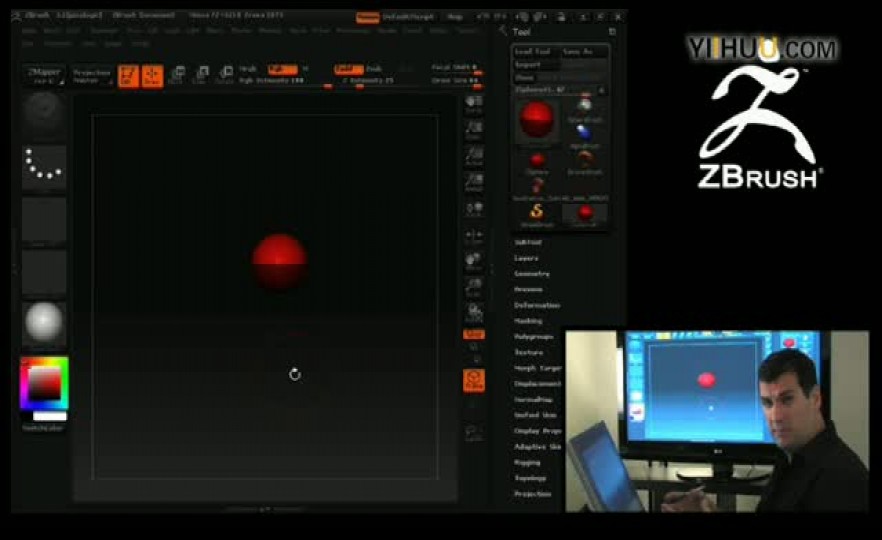Expand the Polygroups subpalette

coord(534,337)
